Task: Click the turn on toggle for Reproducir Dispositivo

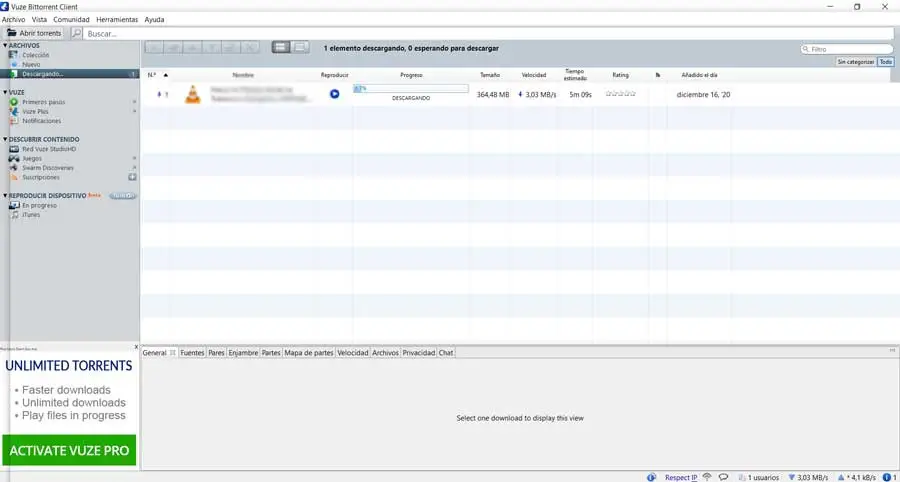Action: pyautogui.click(x=123, y=196)
